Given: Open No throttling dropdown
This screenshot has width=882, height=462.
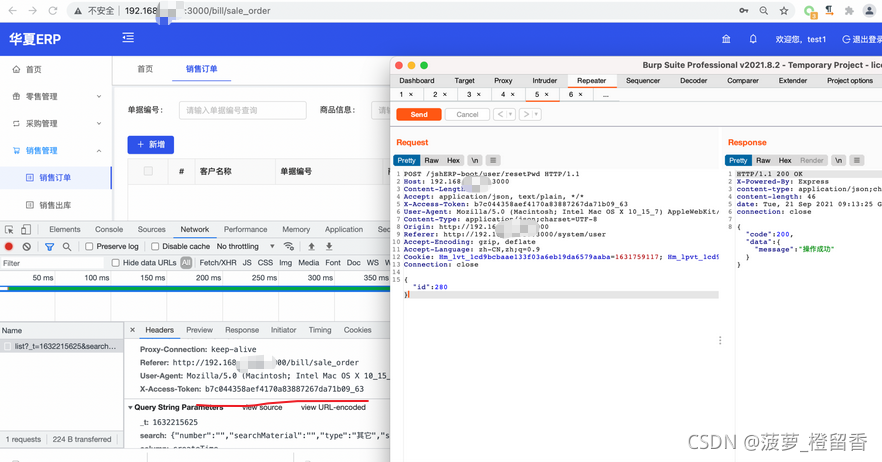Looking at the screenshot, I should coord(246,246).
